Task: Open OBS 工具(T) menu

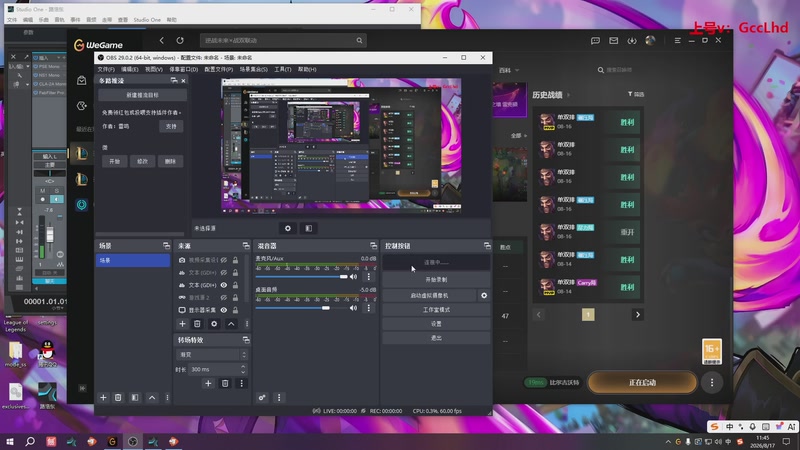Action: pos(283,69)
